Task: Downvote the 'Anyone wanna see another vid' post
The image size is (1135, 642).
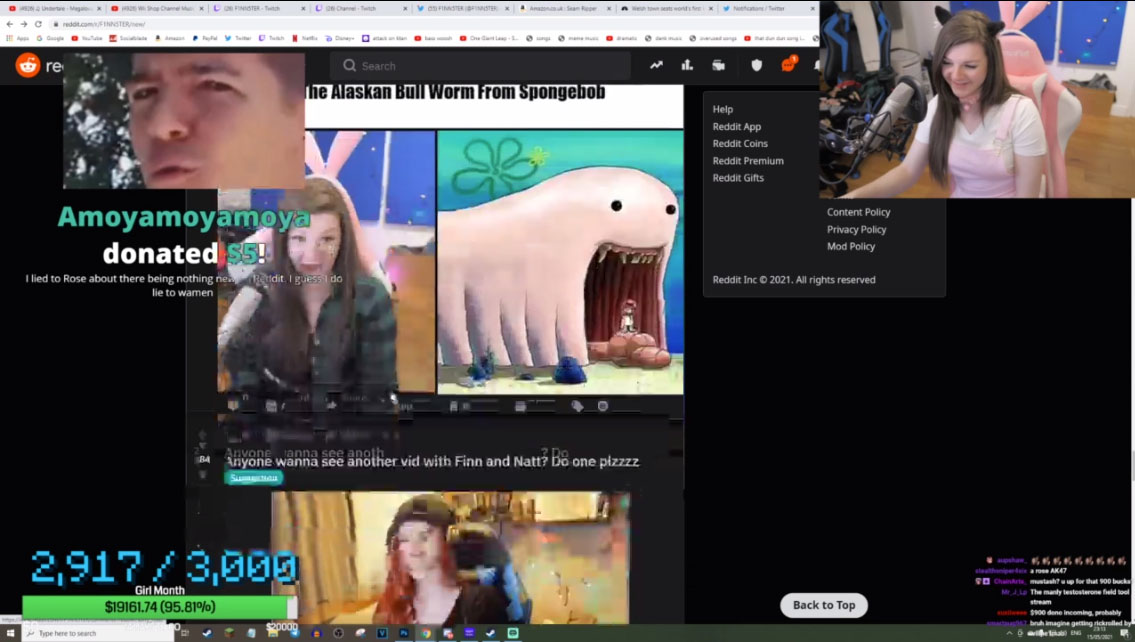Action: tap(203, 474)
